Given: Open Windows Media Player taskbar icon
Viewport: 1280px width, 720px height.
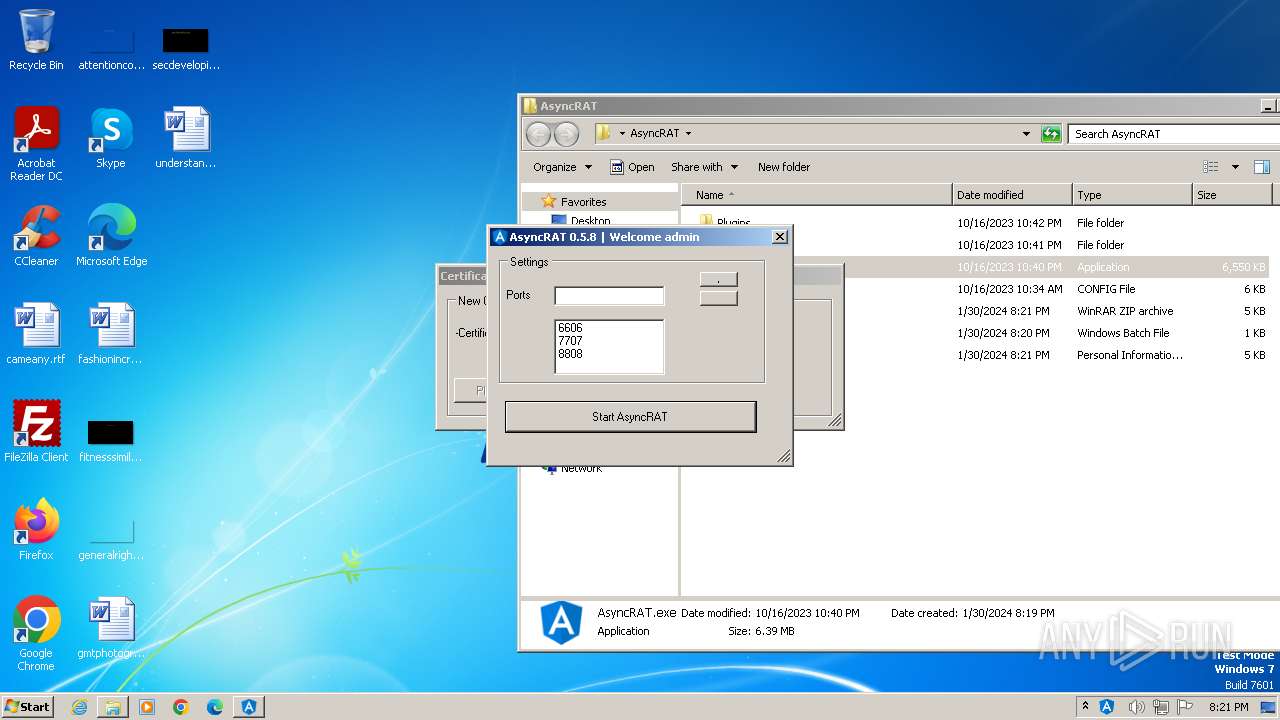Looking at the screenshot, I should 147,707.
